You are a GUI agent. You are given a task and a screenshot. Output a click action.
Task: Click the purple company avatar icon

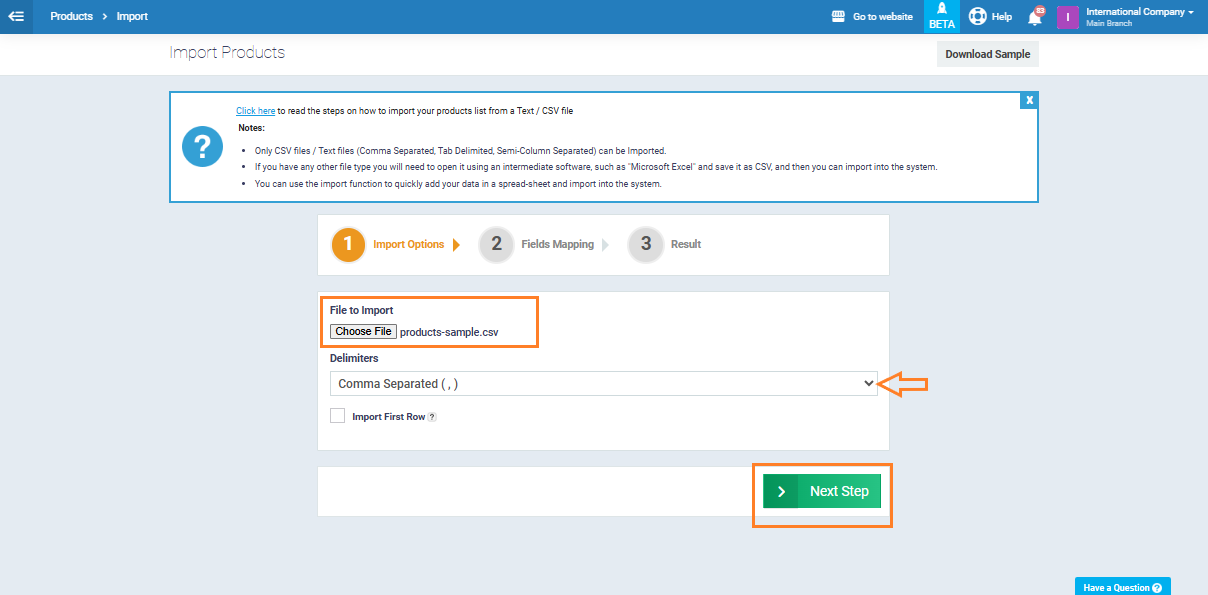1068,17
